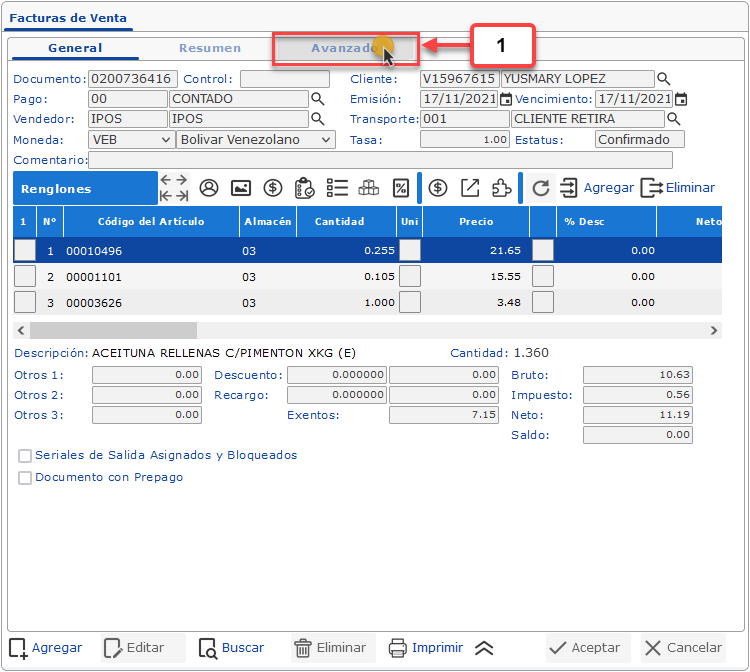
Task: Open the article image icon
Action: [x=240, y=188]
